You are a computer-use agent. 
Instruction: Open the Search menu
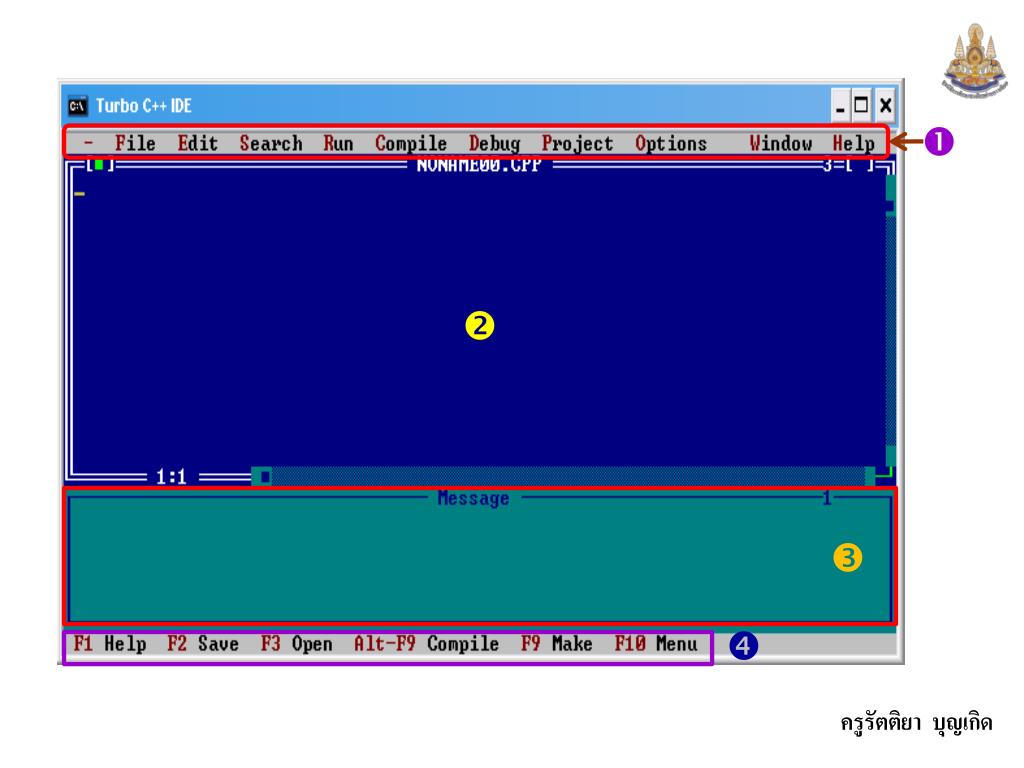pyautogui.click(x=271, y=143)
